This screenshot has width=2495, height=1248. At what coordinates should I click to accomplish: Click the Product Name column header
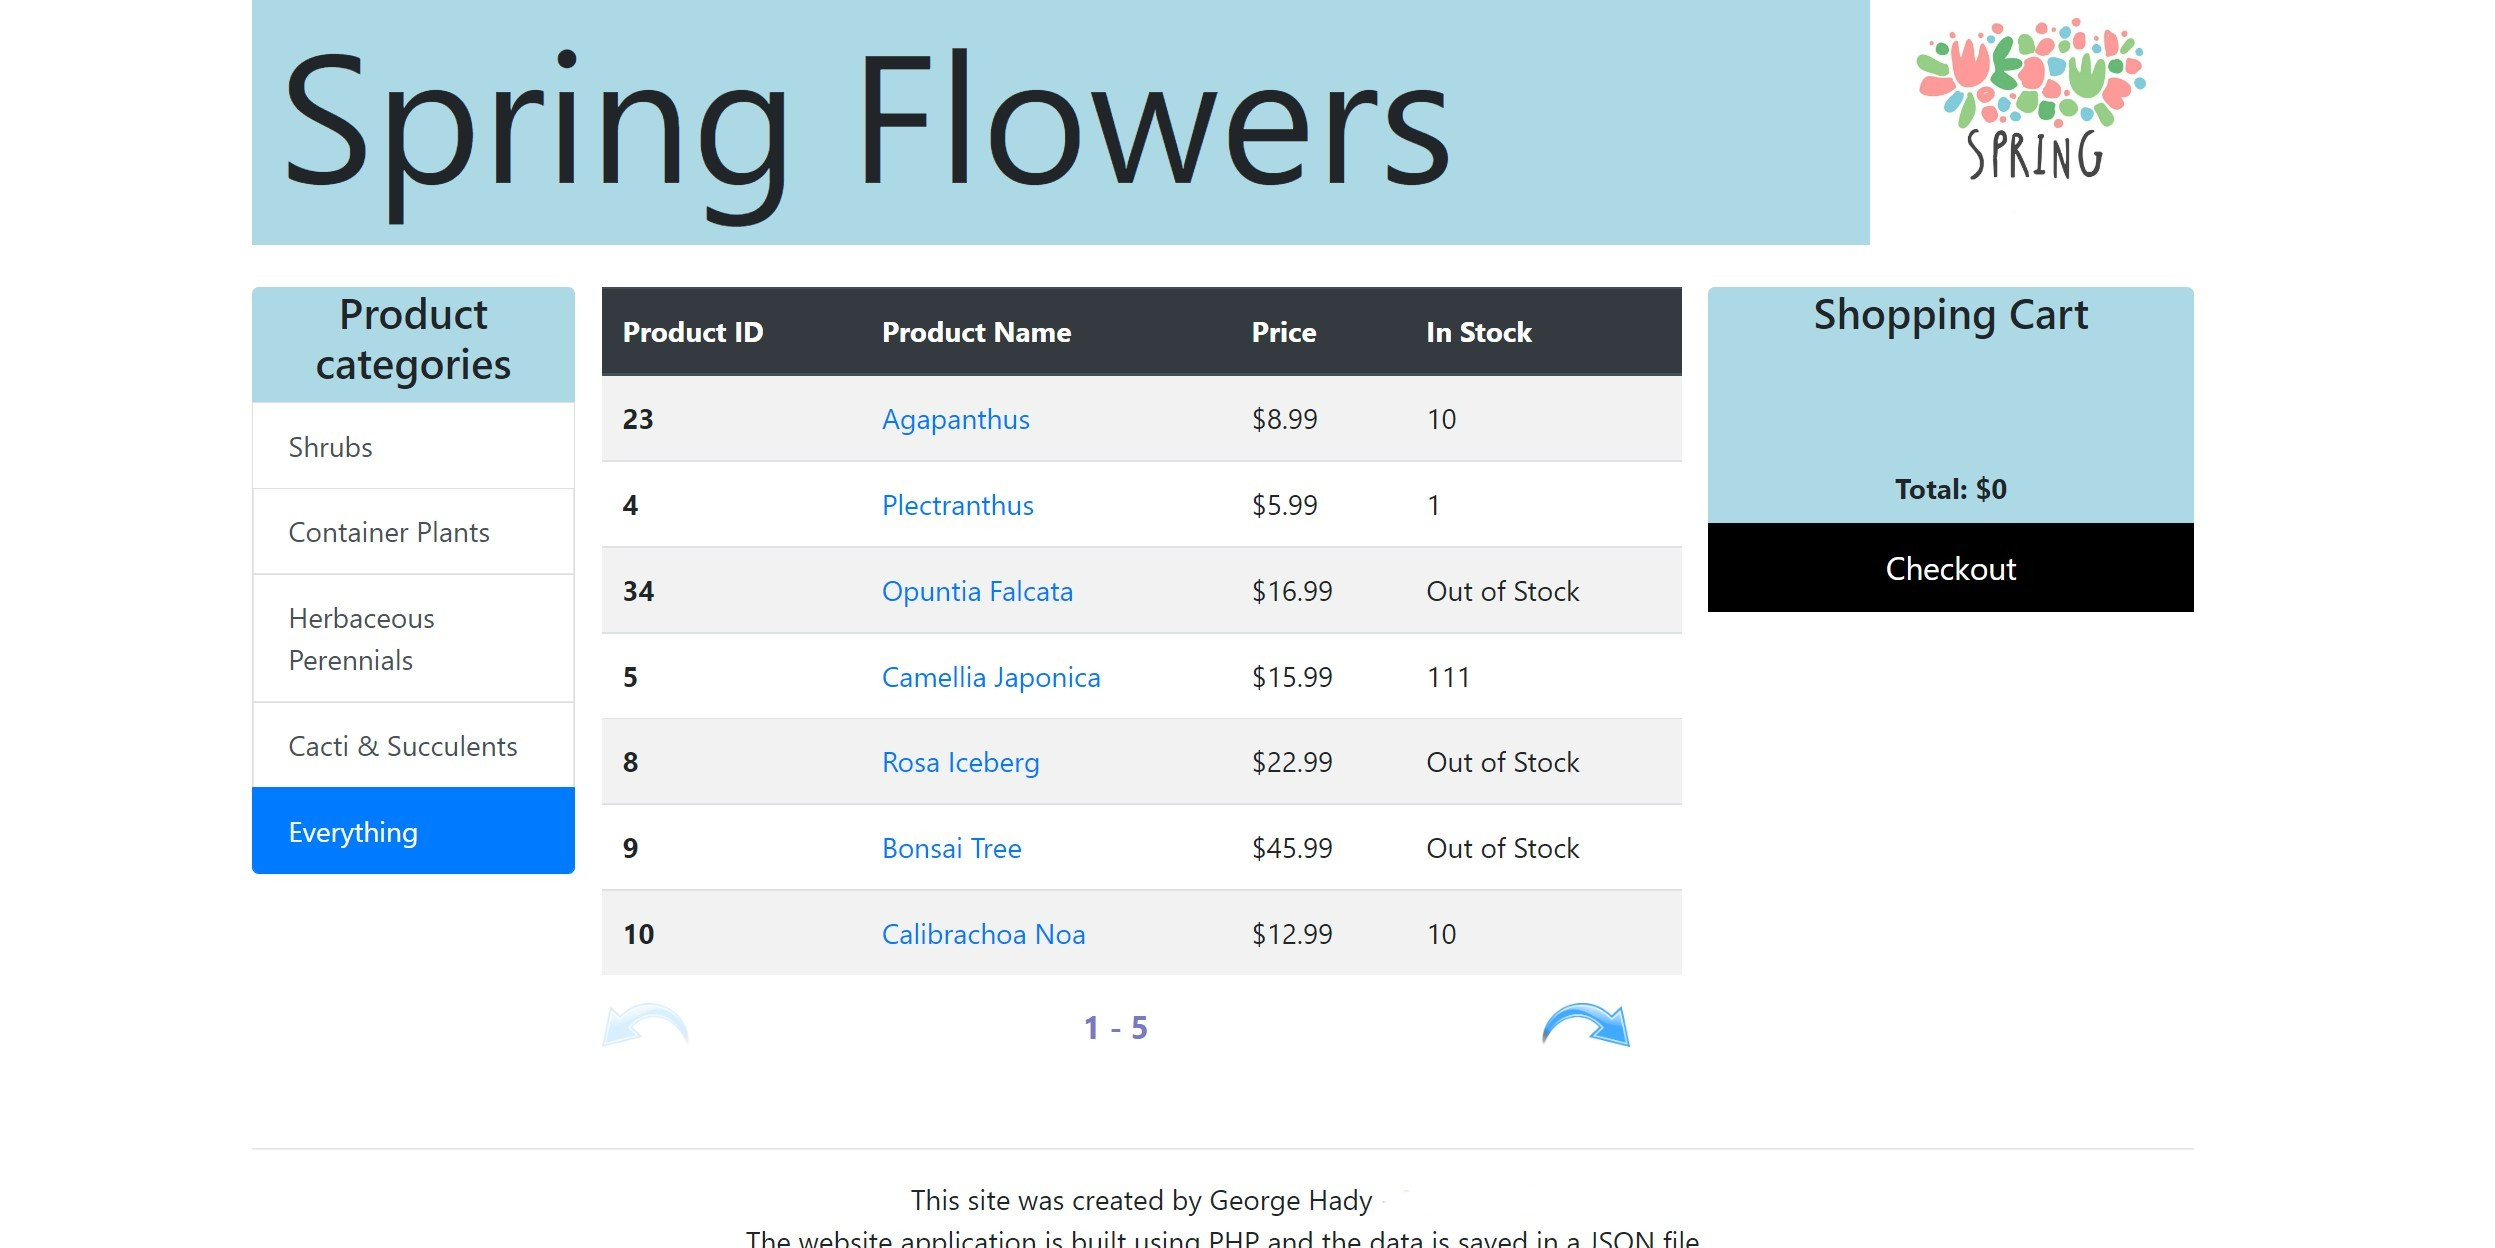976,332
